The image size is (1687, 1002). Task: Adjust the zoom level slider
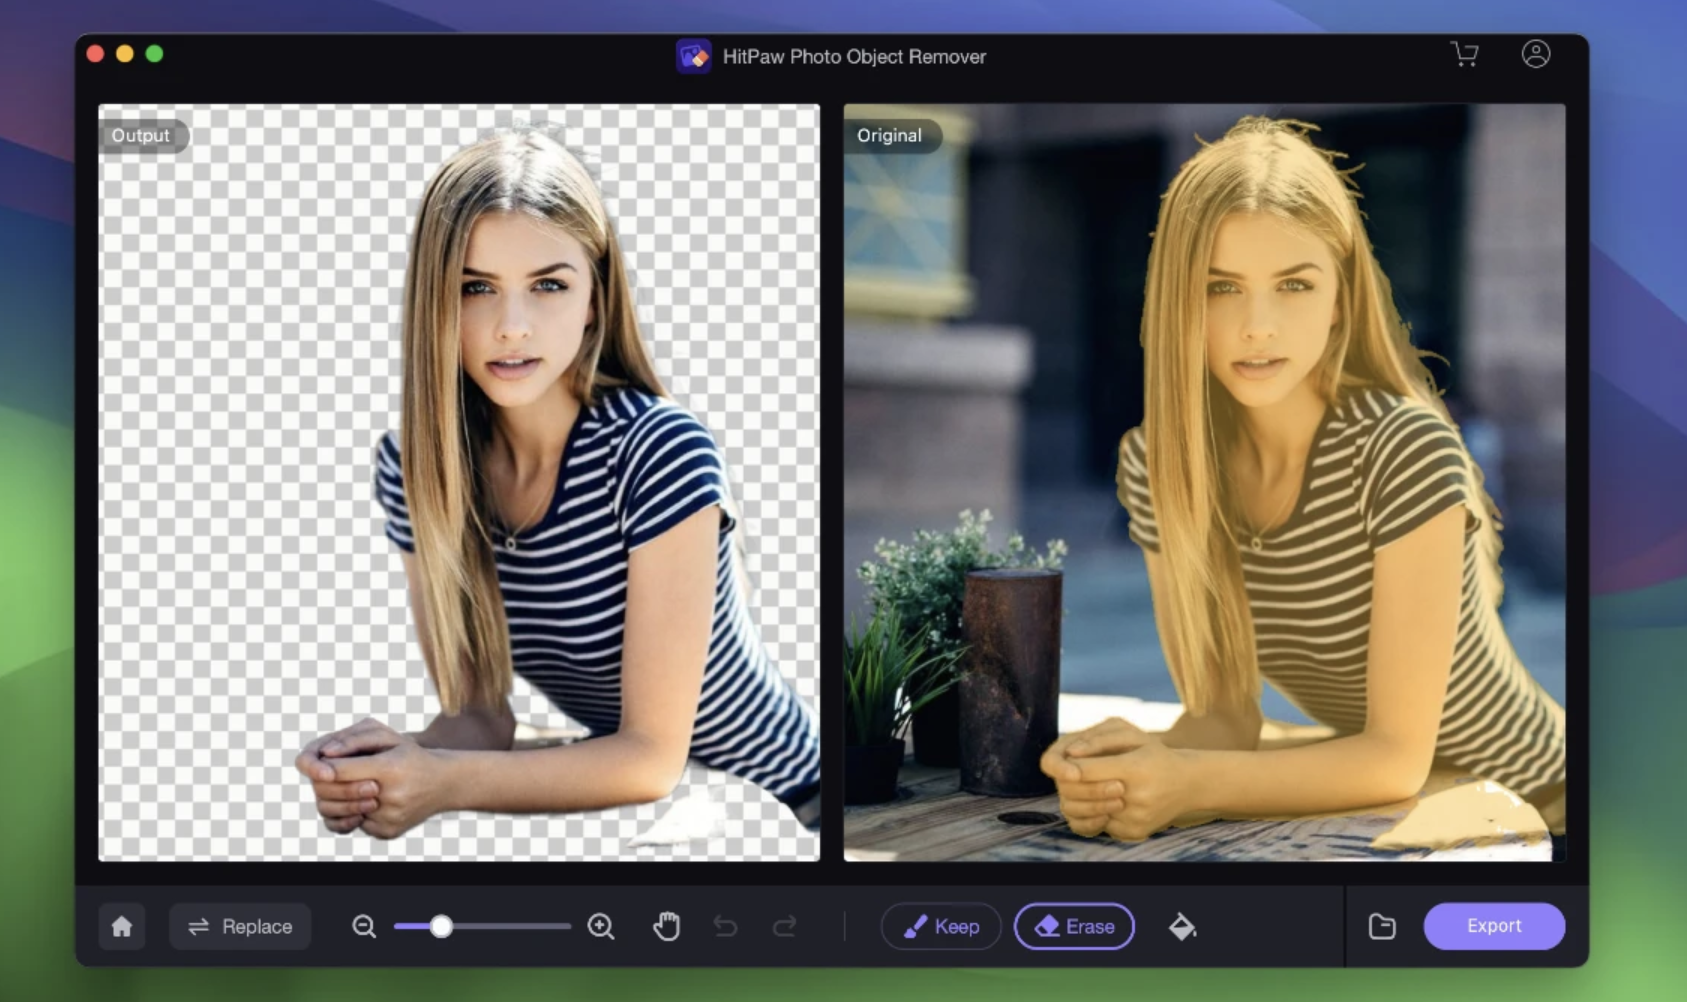440,927
